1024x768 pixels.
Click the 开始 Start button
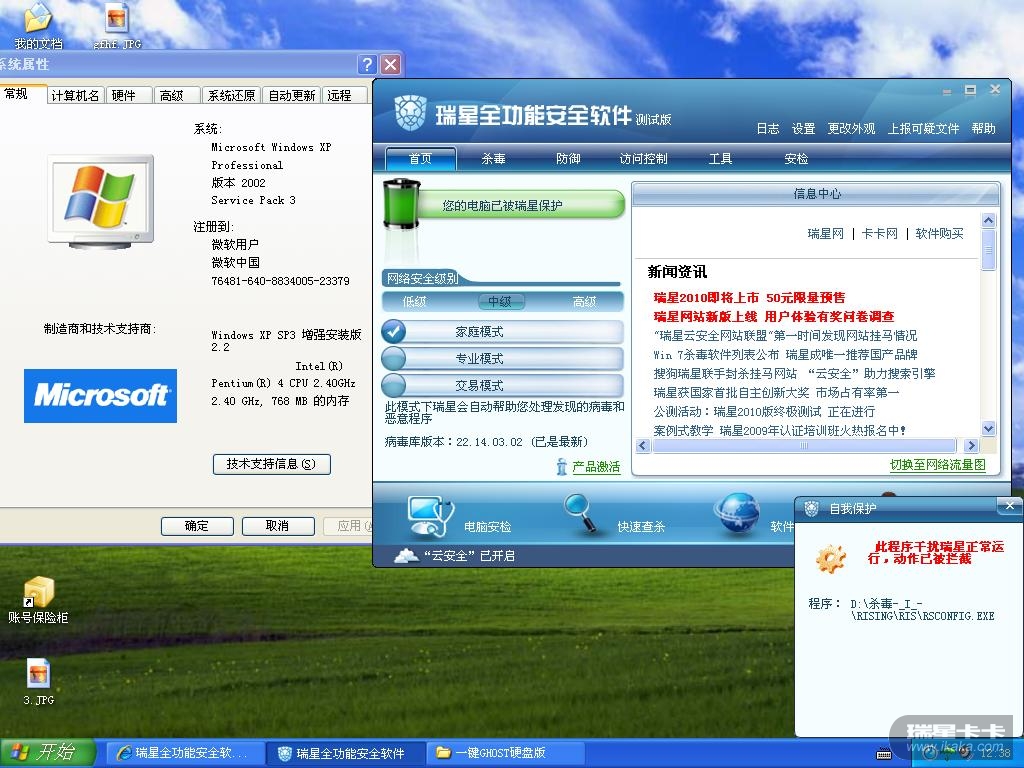48,753
